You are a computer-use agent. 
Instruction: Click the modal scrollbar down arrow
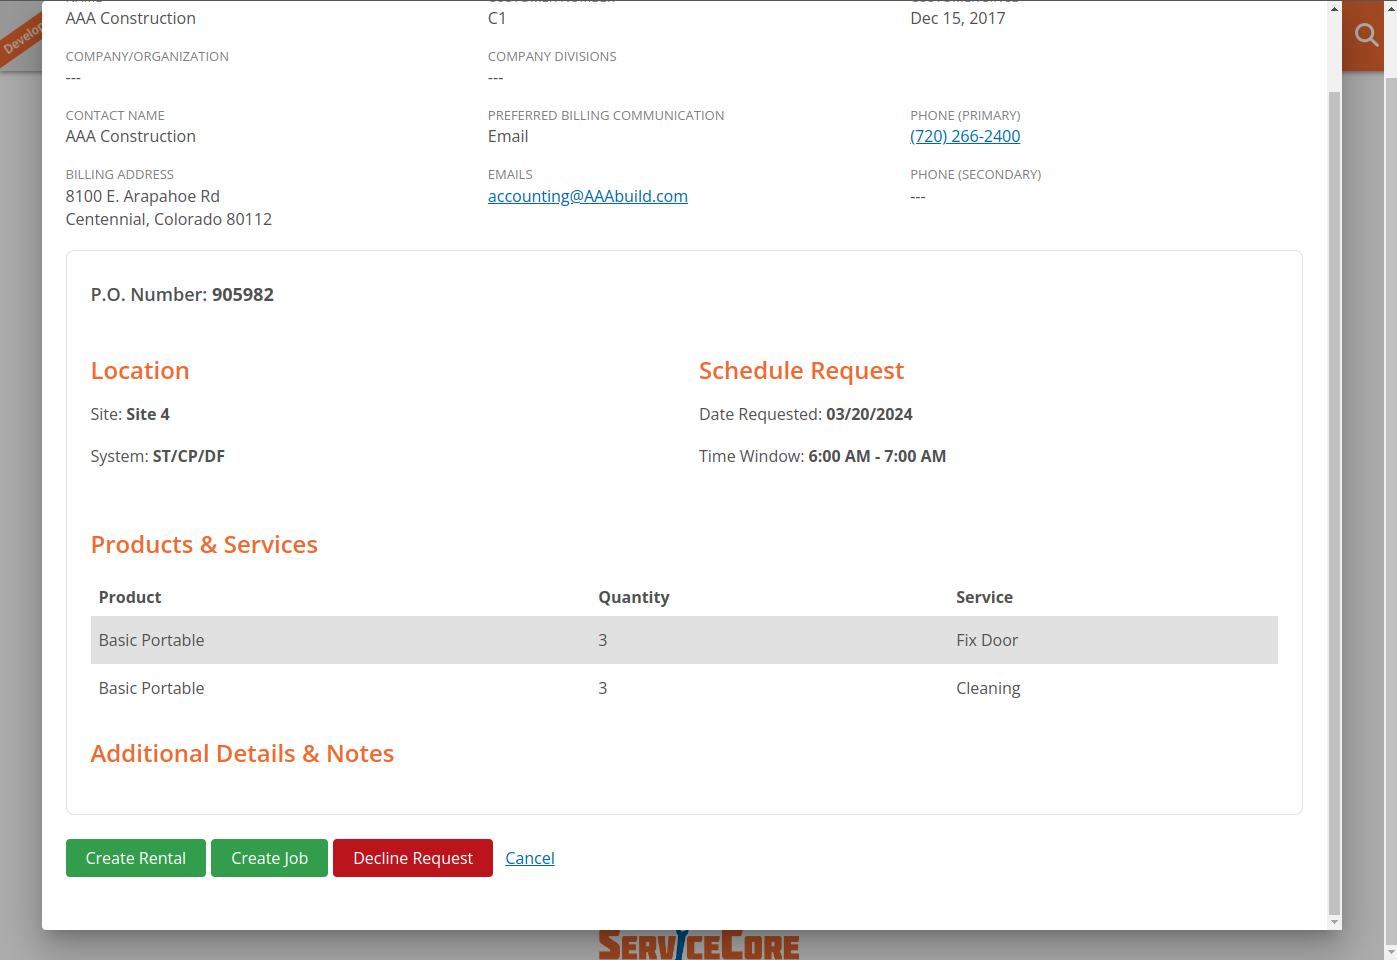tap(1334, 922)
